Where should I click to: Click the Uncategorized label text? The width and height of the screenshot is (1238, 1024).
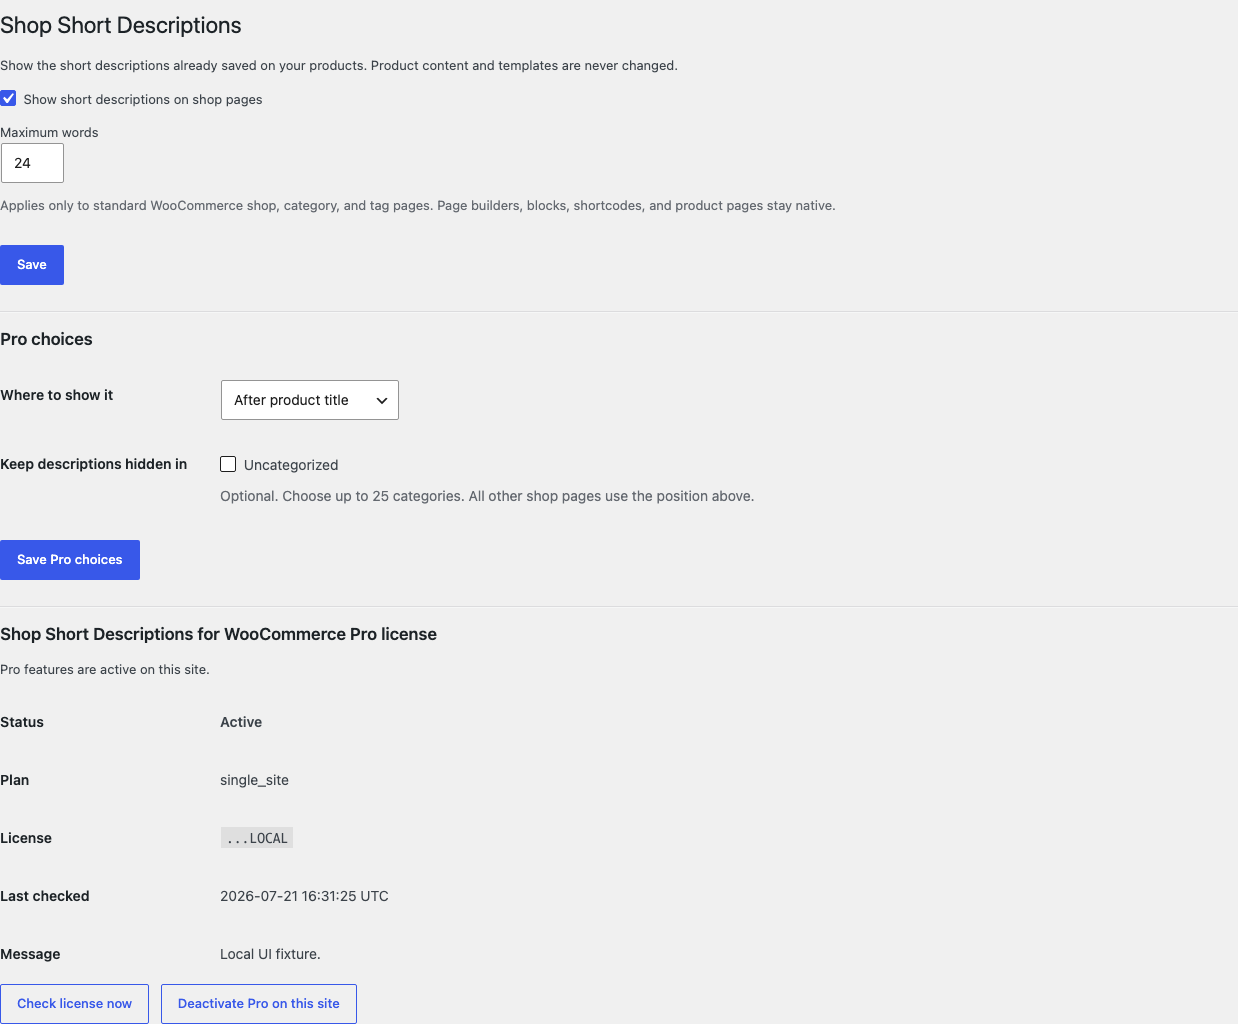291,465
